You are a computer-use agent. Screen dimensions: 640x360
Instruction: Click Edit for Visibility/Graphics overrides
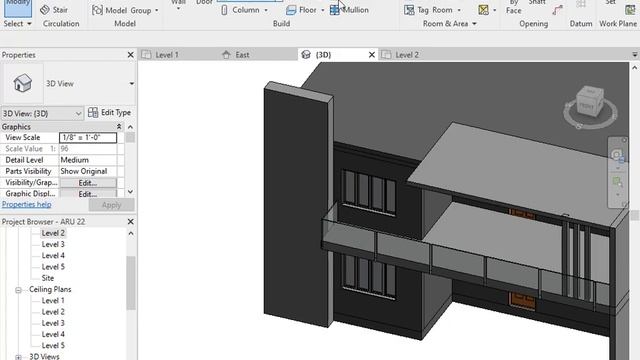pyautogui.click(x=88, y=183)
